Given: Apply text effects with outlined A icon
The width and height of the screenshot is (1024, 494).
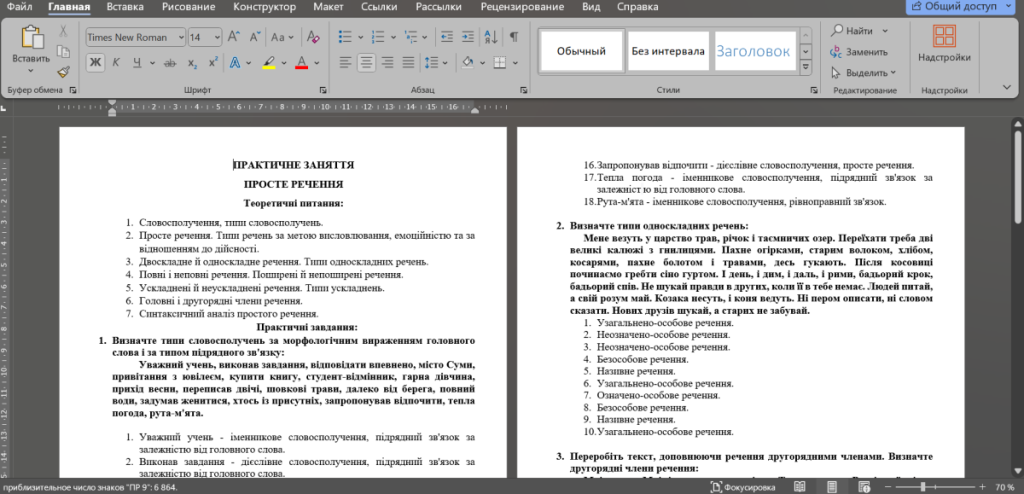Looking at the screenshot, I should click(x=235, y=63).
